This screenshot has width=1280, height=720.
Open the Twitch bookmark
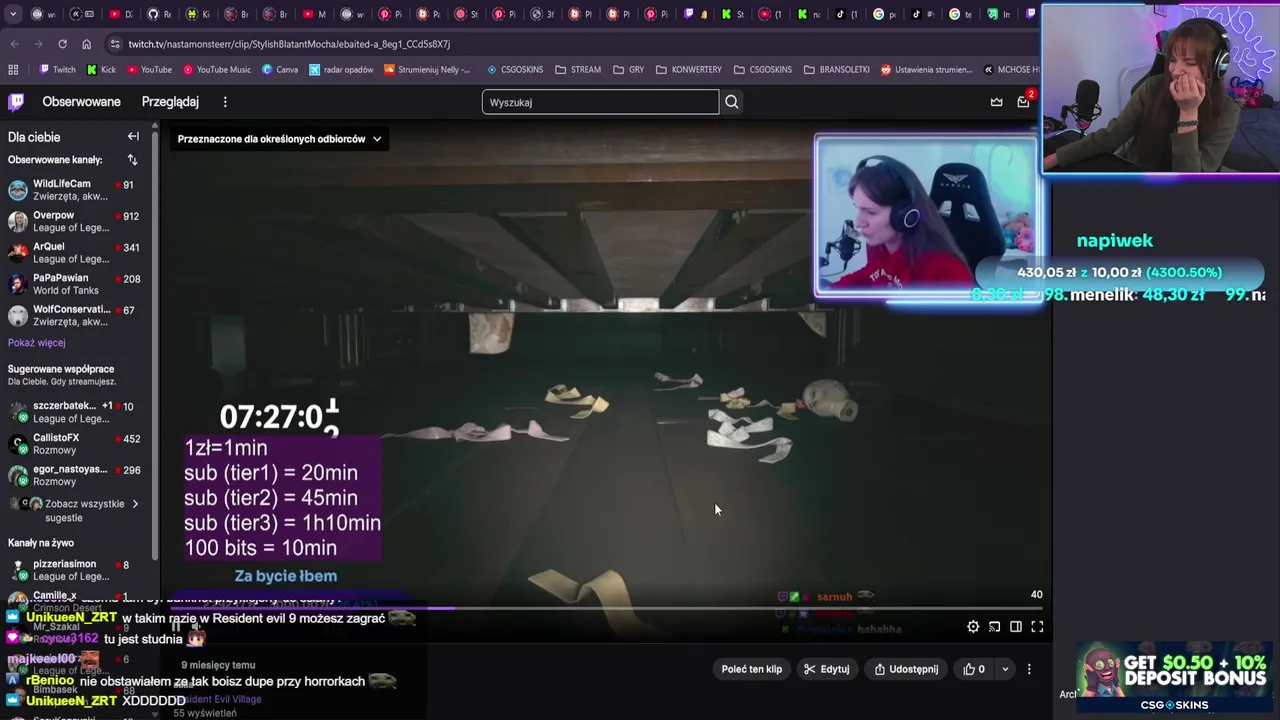coord(57,70)
